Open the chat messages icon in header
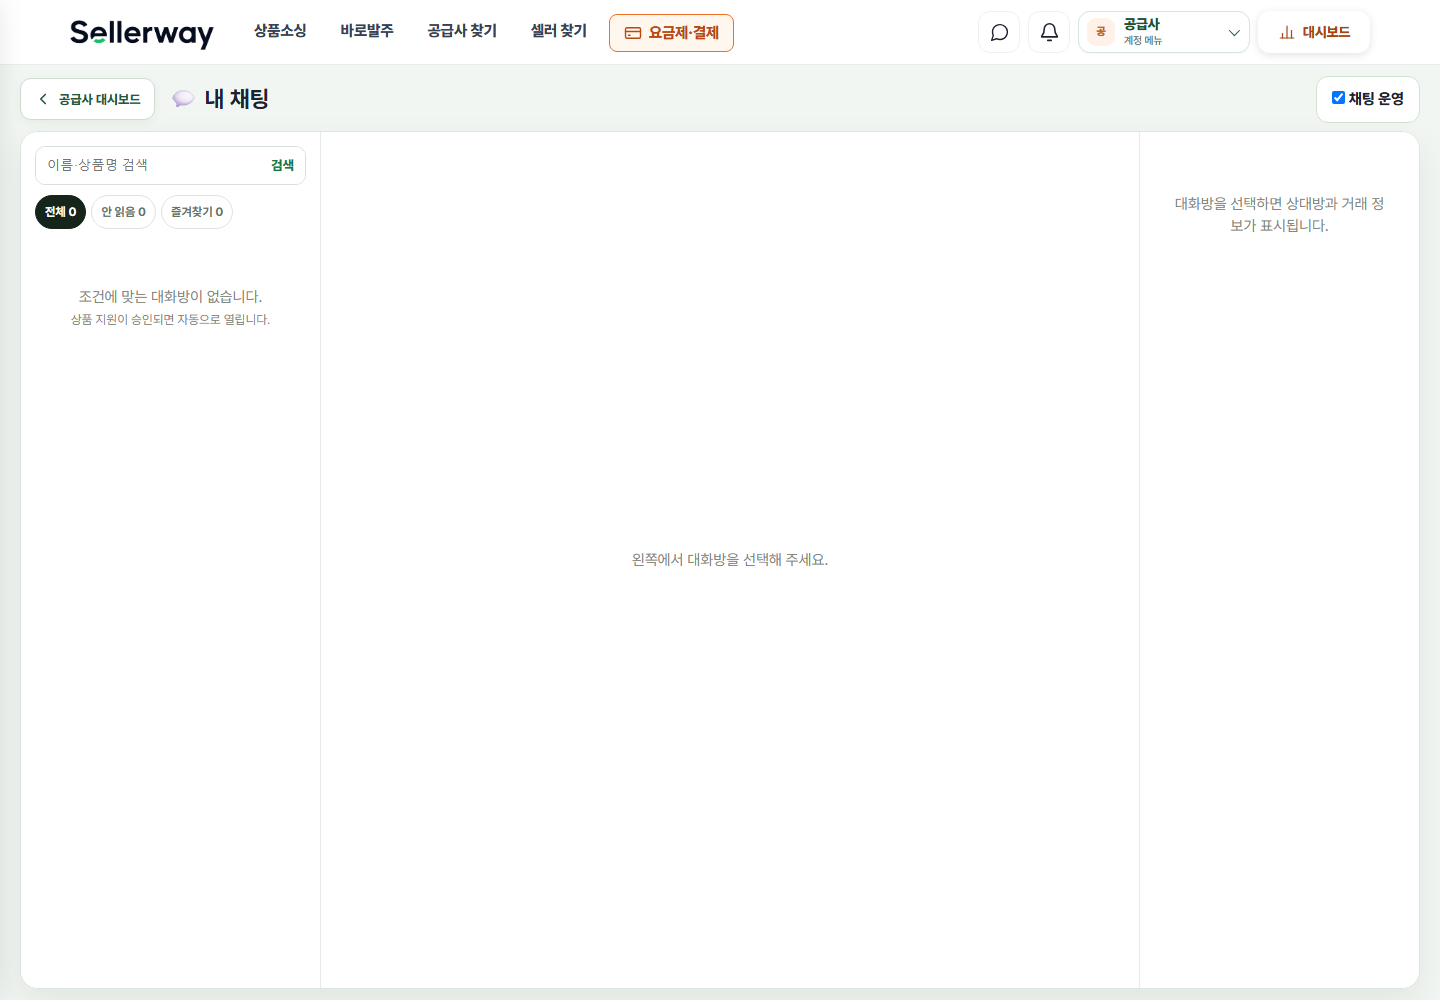The image size is (1440, 1000). coord(999,32)
